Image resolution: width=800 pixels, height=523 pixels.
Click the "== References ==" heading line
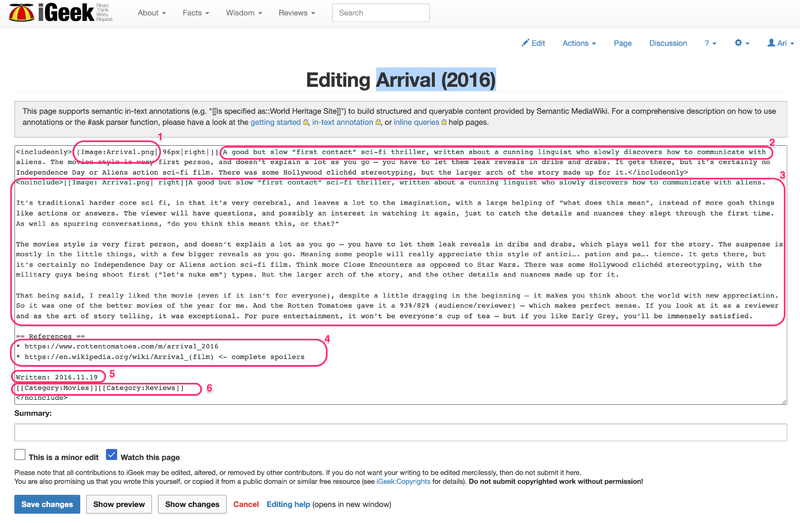pyautogui.click(x=51, y=336)
